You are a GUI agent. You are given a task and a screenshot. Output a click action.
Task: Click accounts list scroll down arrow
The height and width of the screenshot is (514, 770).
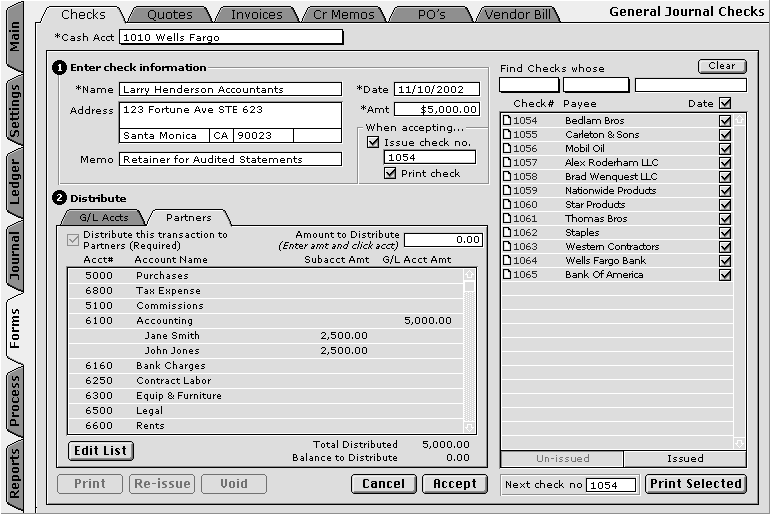pyautogui.click(x=469, y=427)
